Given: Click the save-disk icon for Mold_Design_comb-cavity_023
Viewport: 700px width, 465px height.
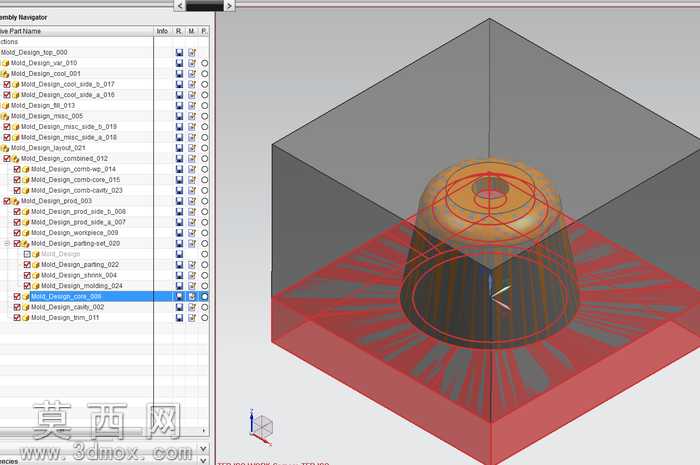Looking at the screenshot, I should 179,191.
